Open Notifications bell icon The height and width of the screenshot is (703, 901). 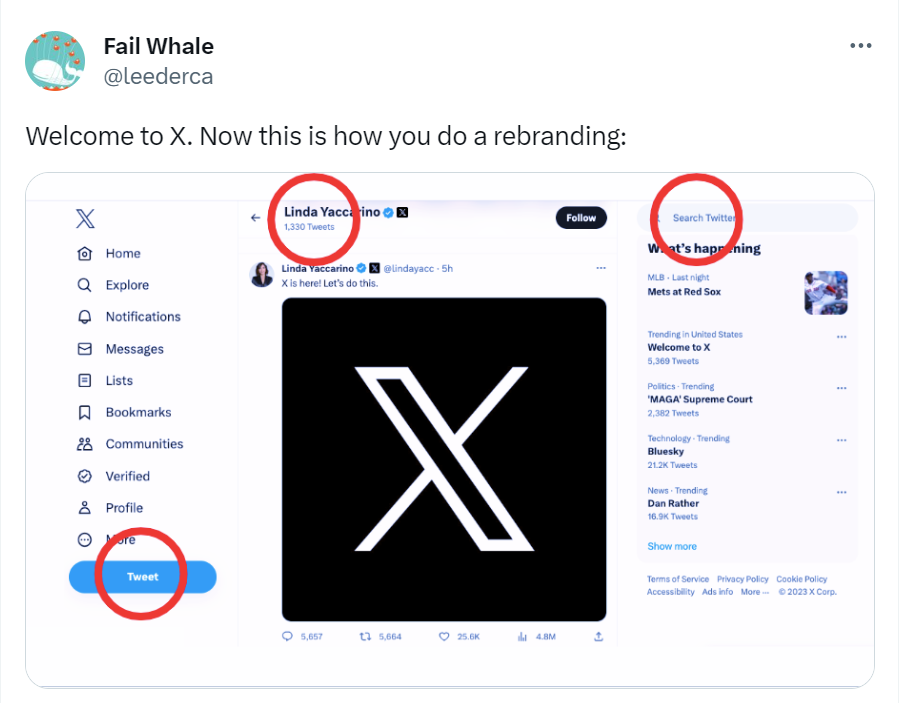tap(84, 317)
